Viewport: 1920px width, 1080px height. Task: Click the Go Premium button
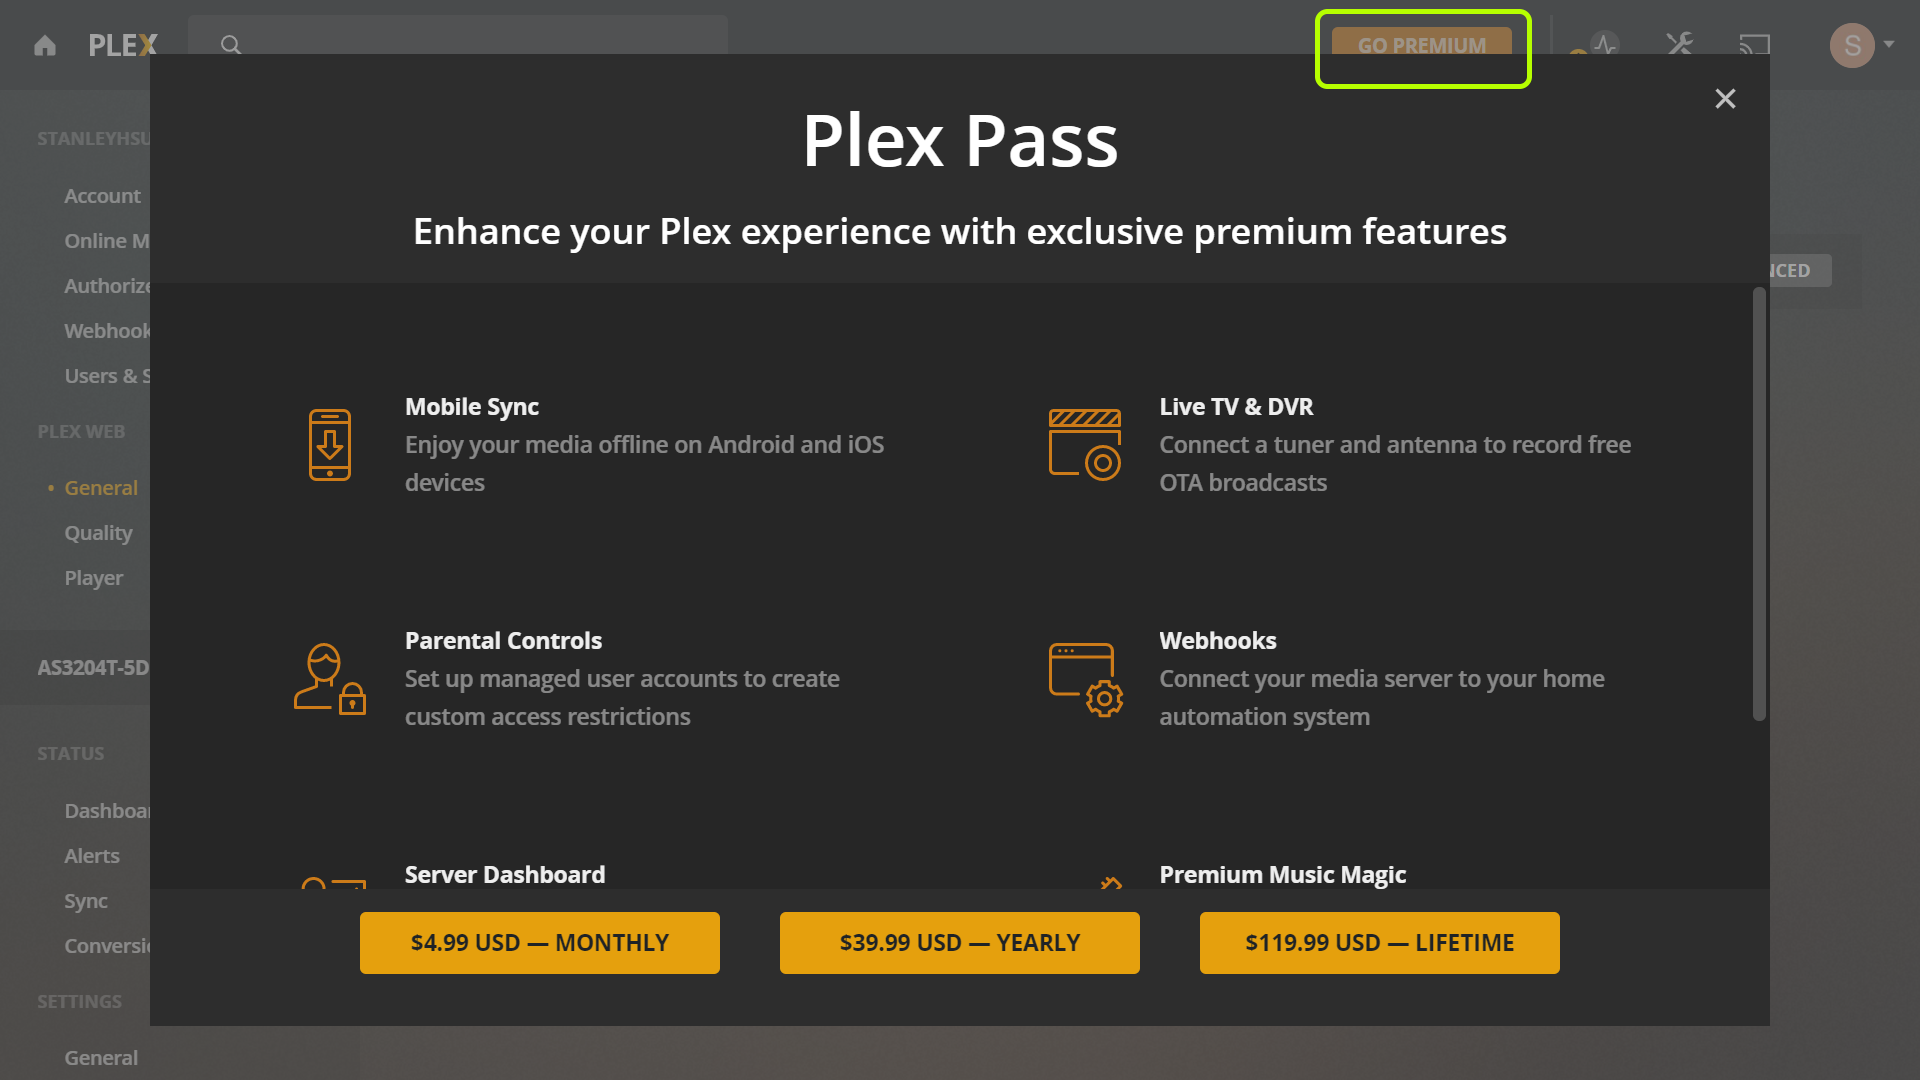[x=1422, y=45]
